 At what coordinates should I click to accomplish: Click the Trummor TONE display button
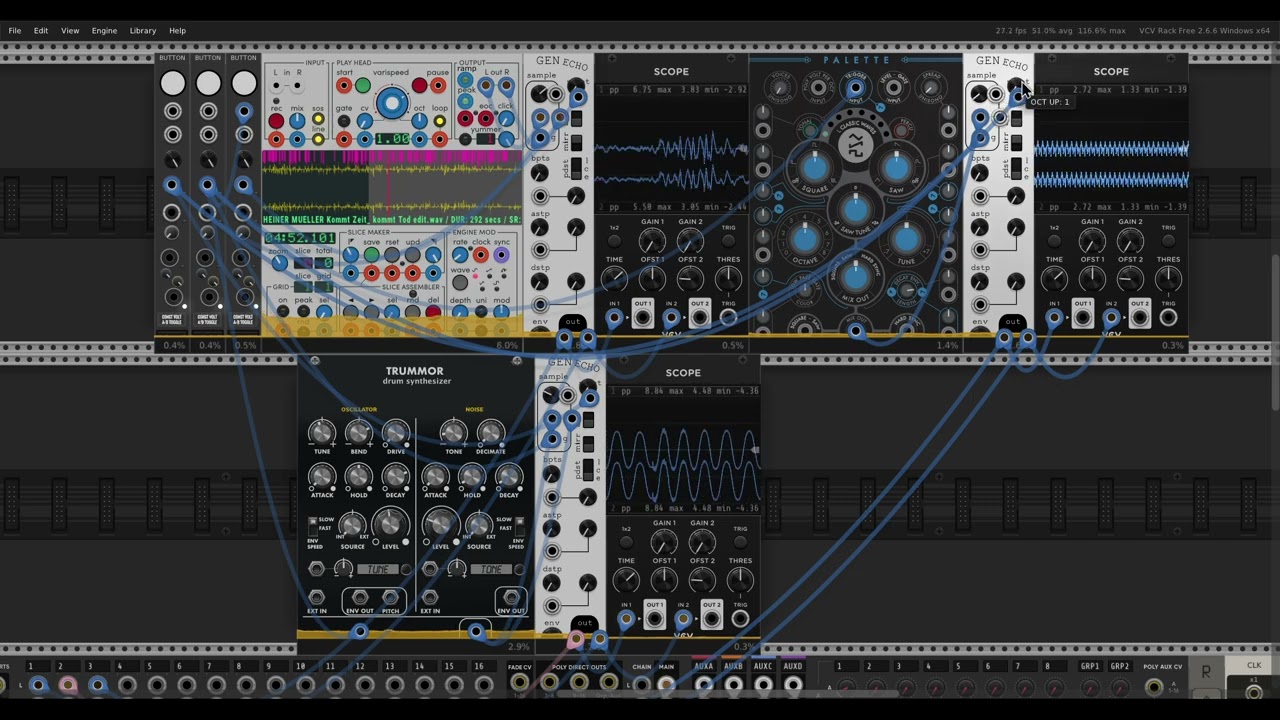coord(491,569)
